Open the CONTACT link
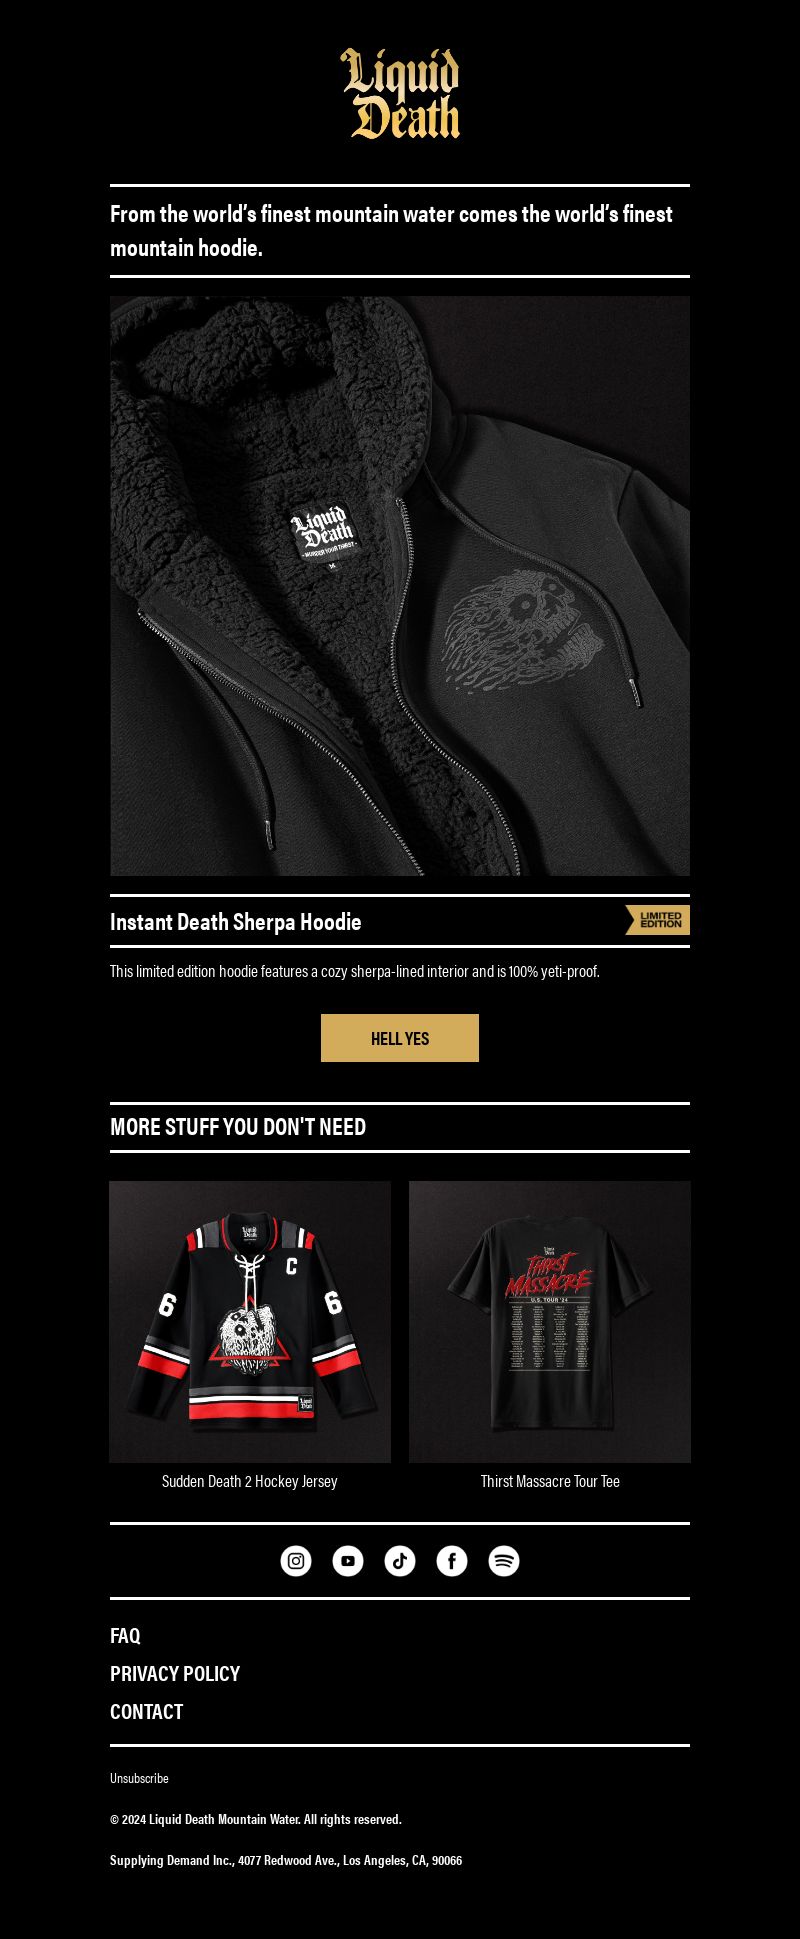800x1939 pixels. [146, 1711]
